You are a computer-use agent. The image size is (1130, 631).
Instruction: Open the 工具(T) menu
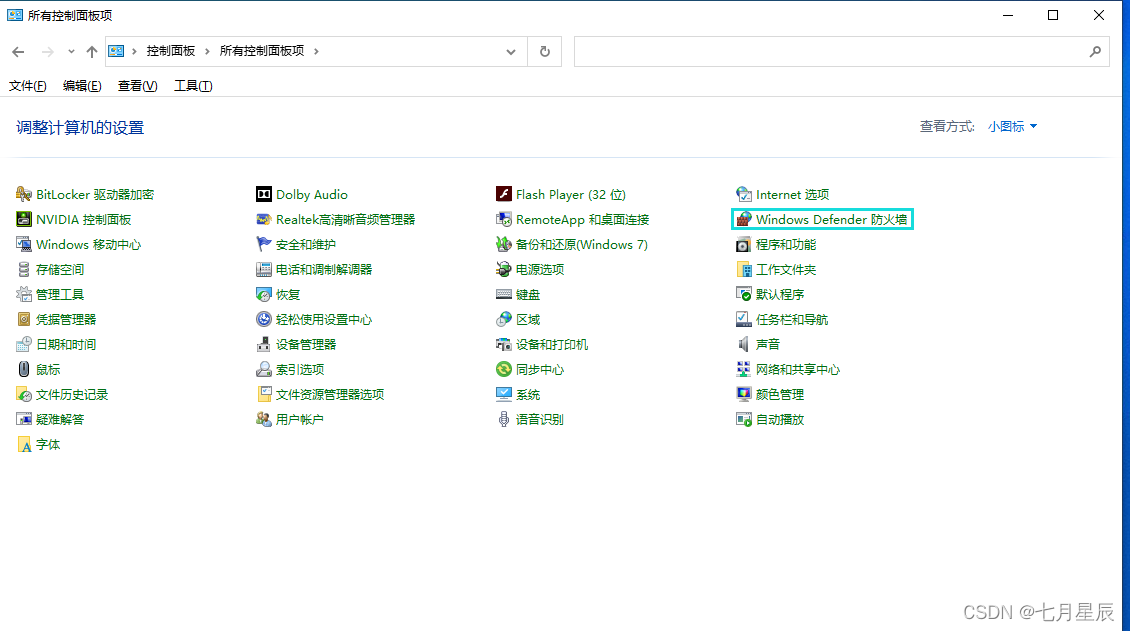[193, 86]
